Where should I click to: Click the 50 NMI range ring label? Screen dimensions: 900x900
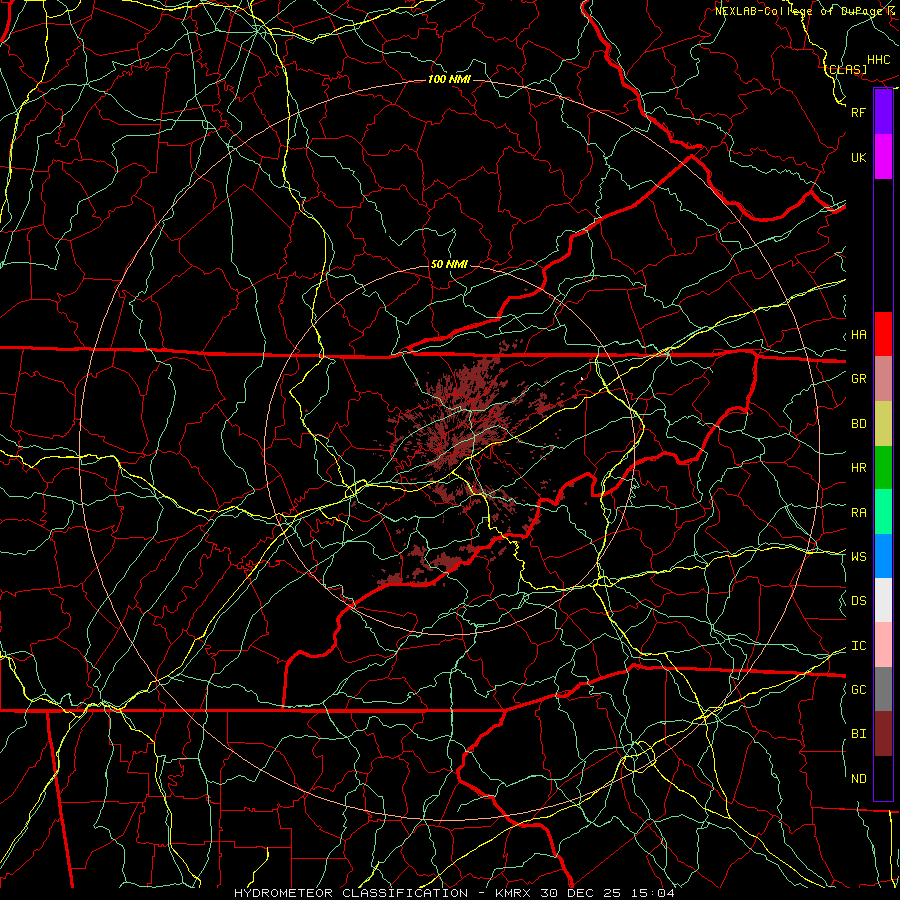[x=449, y=264]
